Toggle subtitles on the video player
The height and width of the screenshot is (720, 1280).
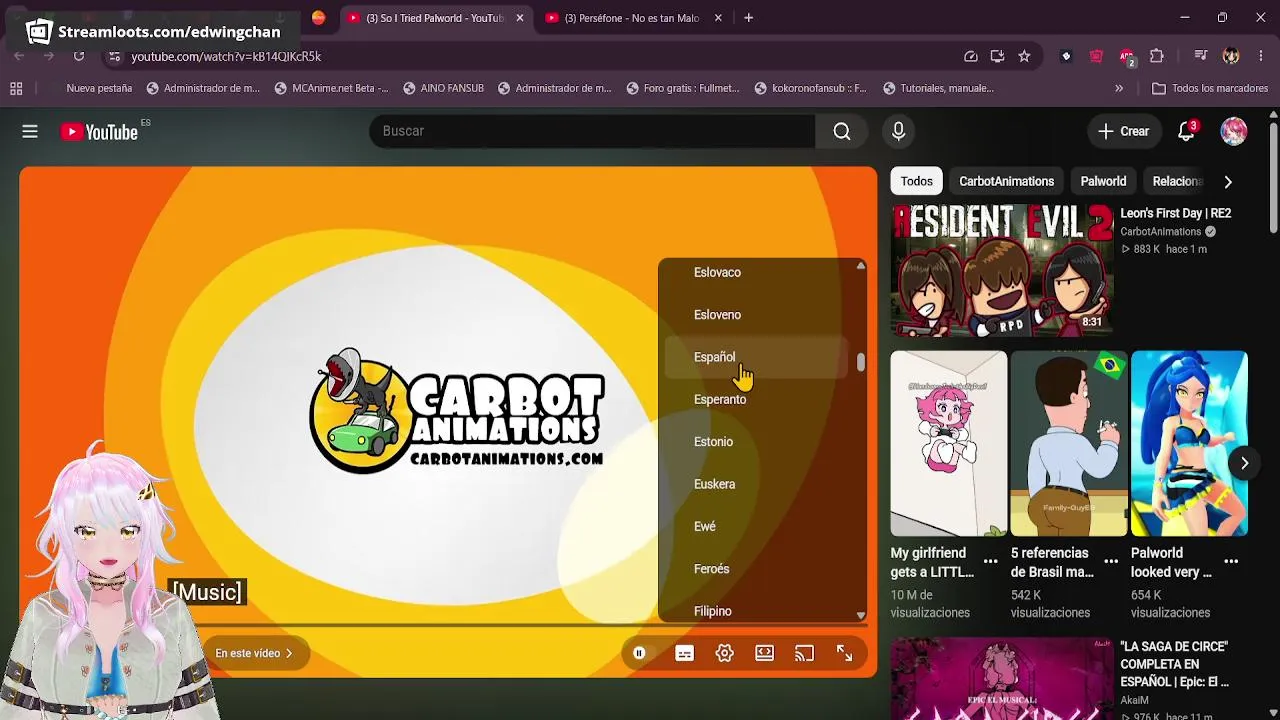[x=685, y=653]
